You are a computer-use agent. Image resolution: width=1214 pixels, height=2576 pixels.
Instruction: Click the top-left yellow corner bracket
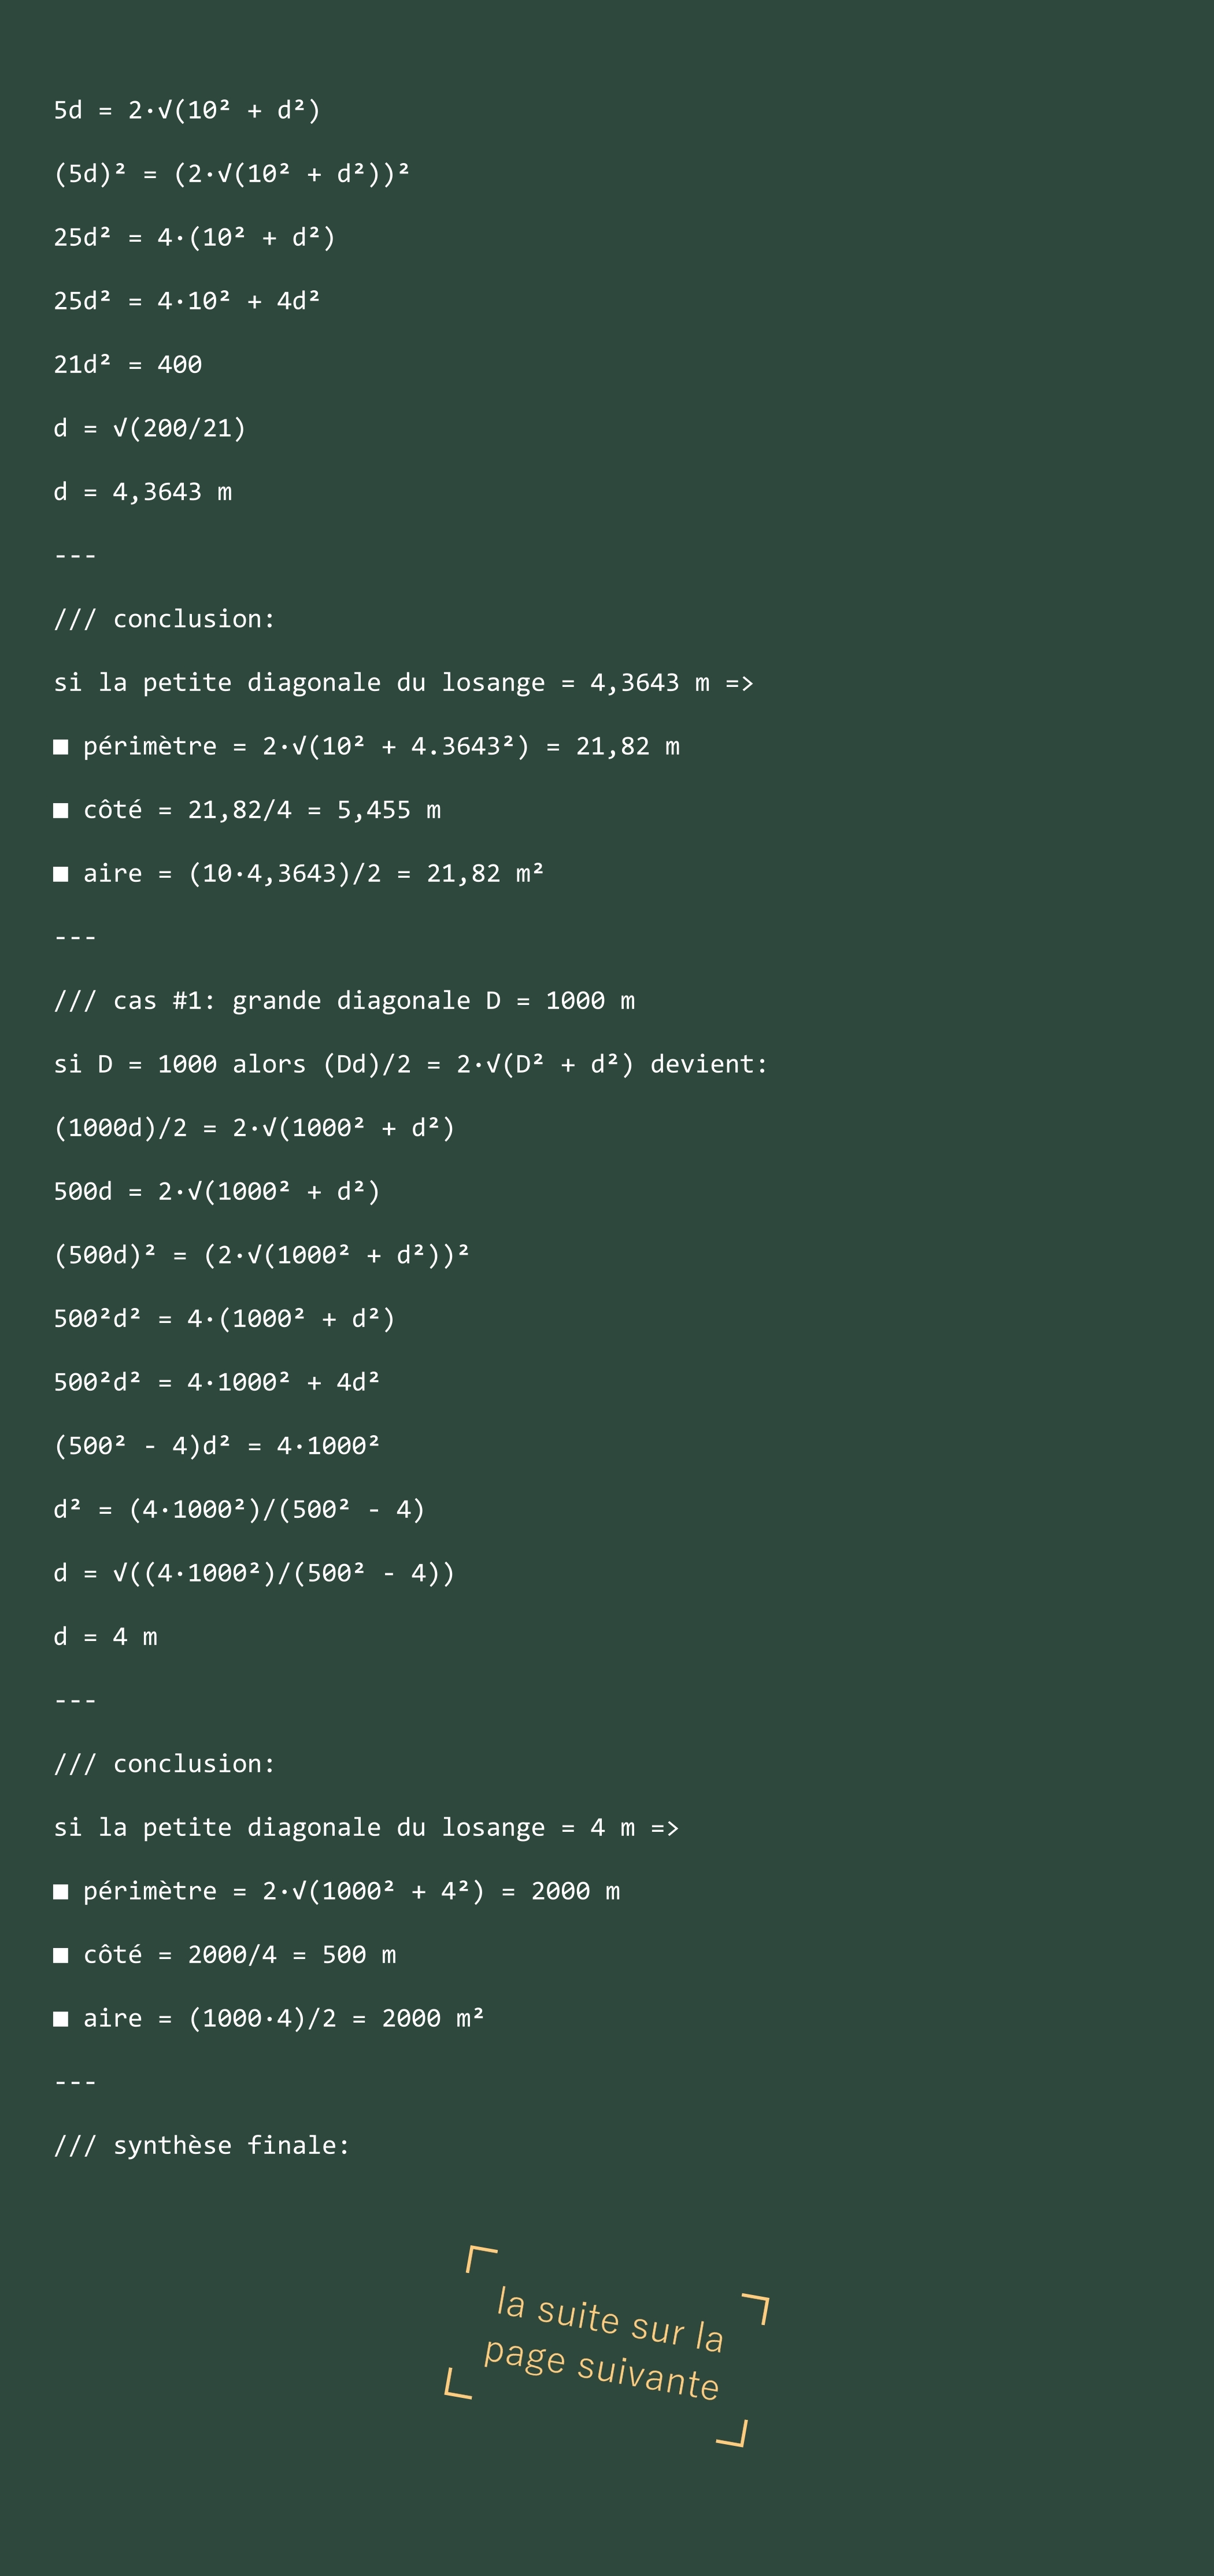coord(481,2258)
